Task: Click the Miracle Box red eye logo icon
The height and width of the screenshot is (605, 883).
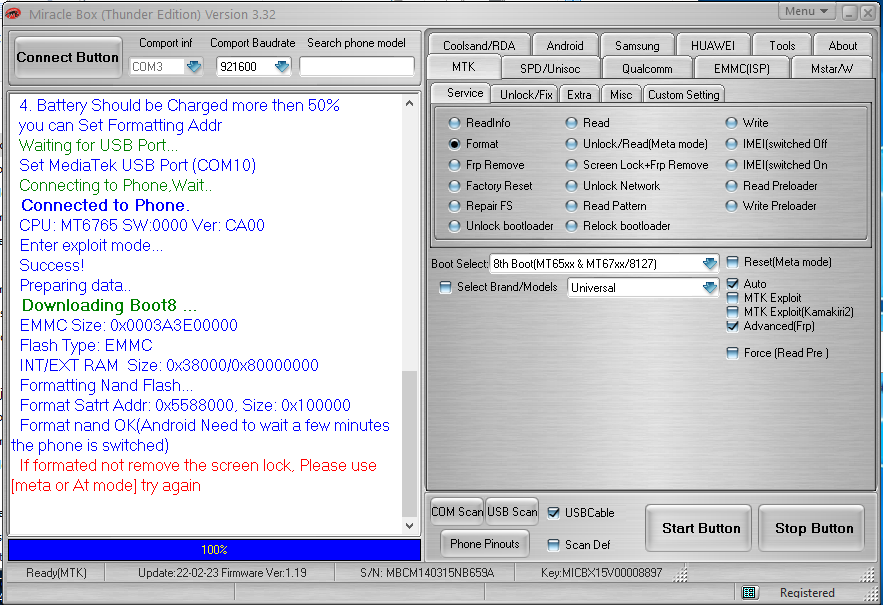Action: 12,14
